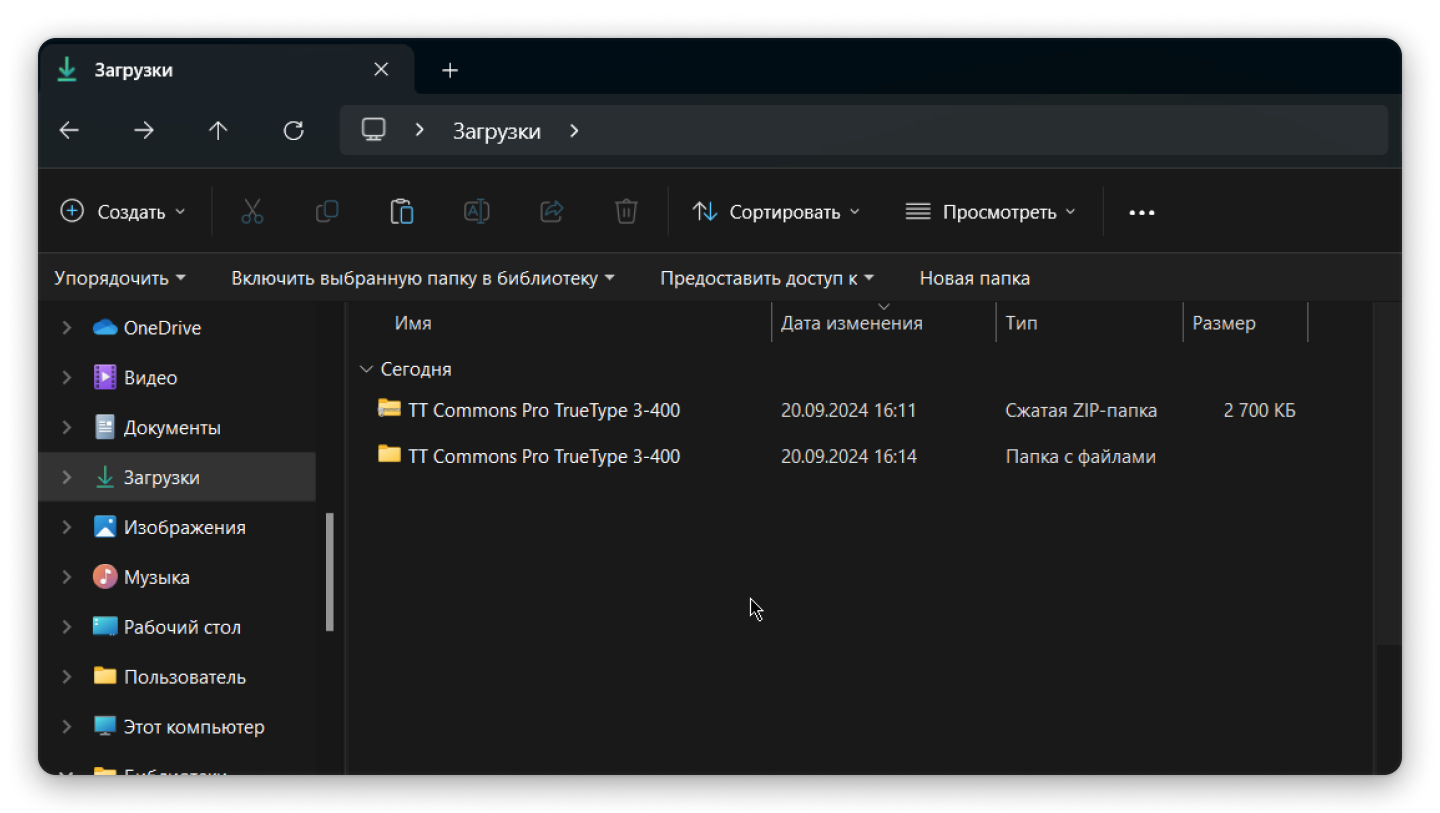Open the Упорядочить menu
The width and height of the screenshot is (1440, 813).
pyautogui.click(x=120, y=278)
